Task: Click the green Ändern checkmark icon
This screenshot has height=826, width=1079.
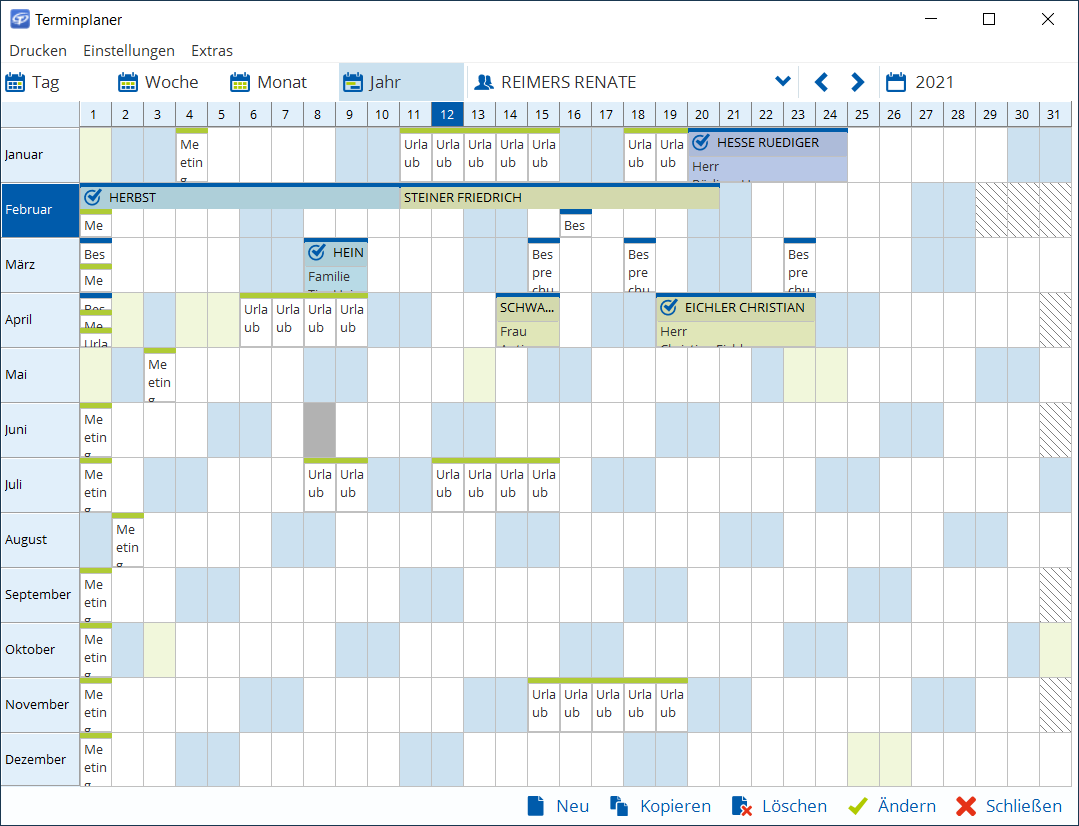Action: pos(857,806)
